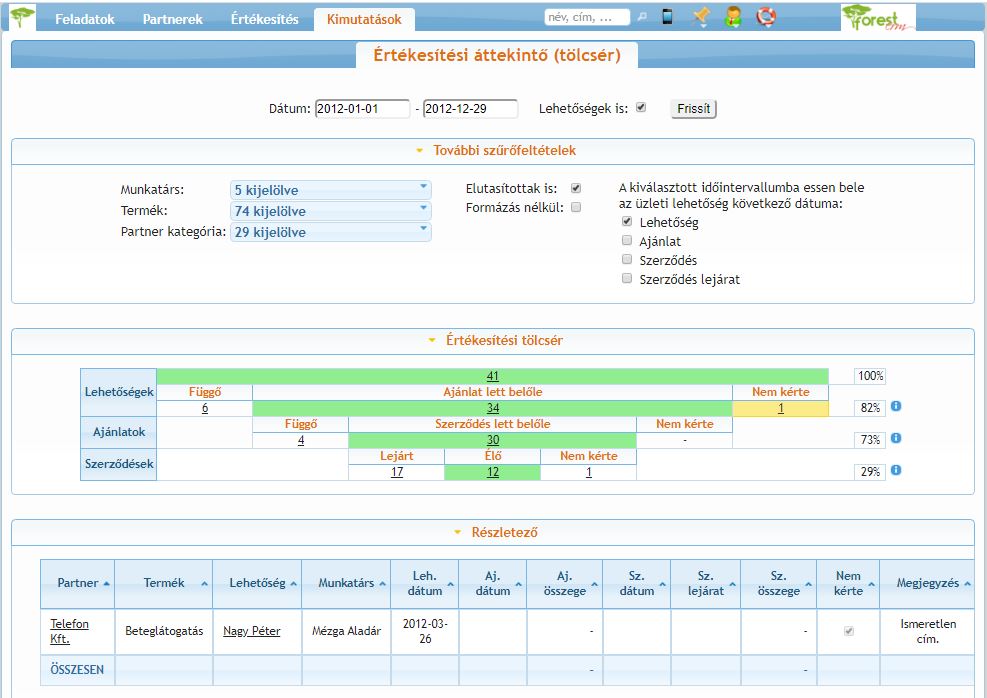Click the search magnifier icon
This screenshot has width=987, height=698.
[642, 18]
